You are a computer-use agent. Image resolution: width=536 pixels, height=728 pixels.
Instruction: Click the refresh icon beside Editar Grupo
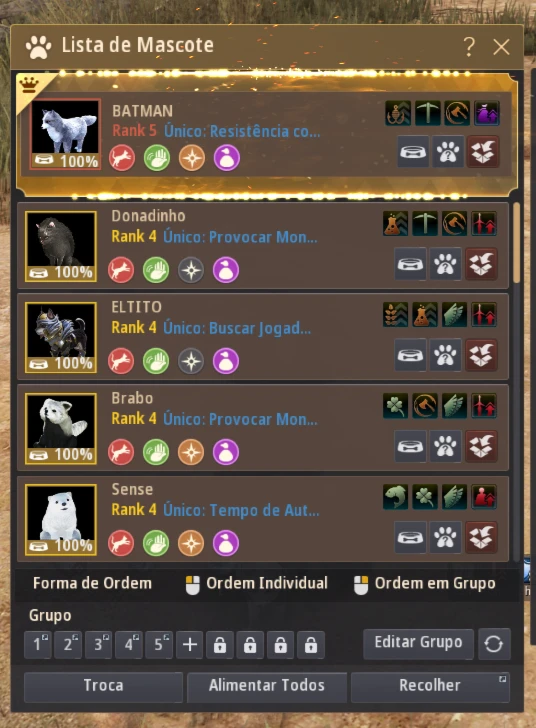[494, 644]
